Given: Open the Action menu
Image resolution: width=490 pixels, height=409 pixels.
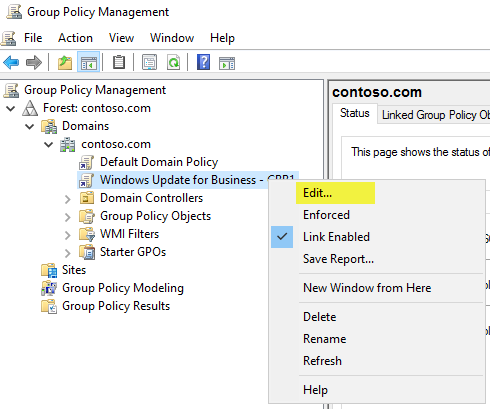Looking at the screenshot, I should (75, 38).
